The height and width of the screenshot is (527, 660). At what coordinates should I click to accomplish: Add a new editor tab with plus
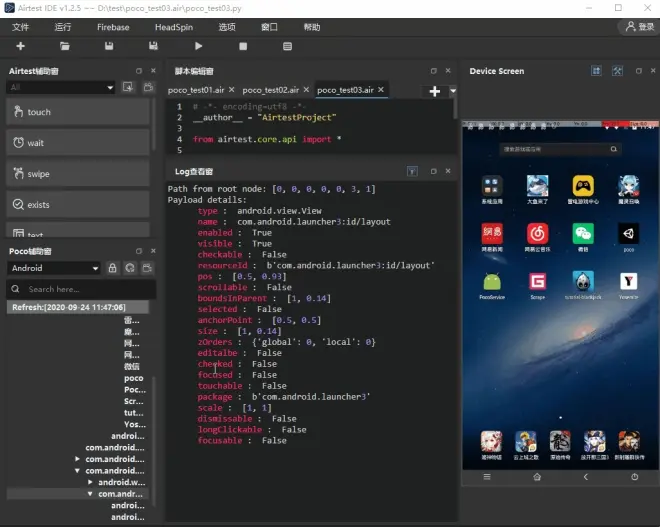435,91
